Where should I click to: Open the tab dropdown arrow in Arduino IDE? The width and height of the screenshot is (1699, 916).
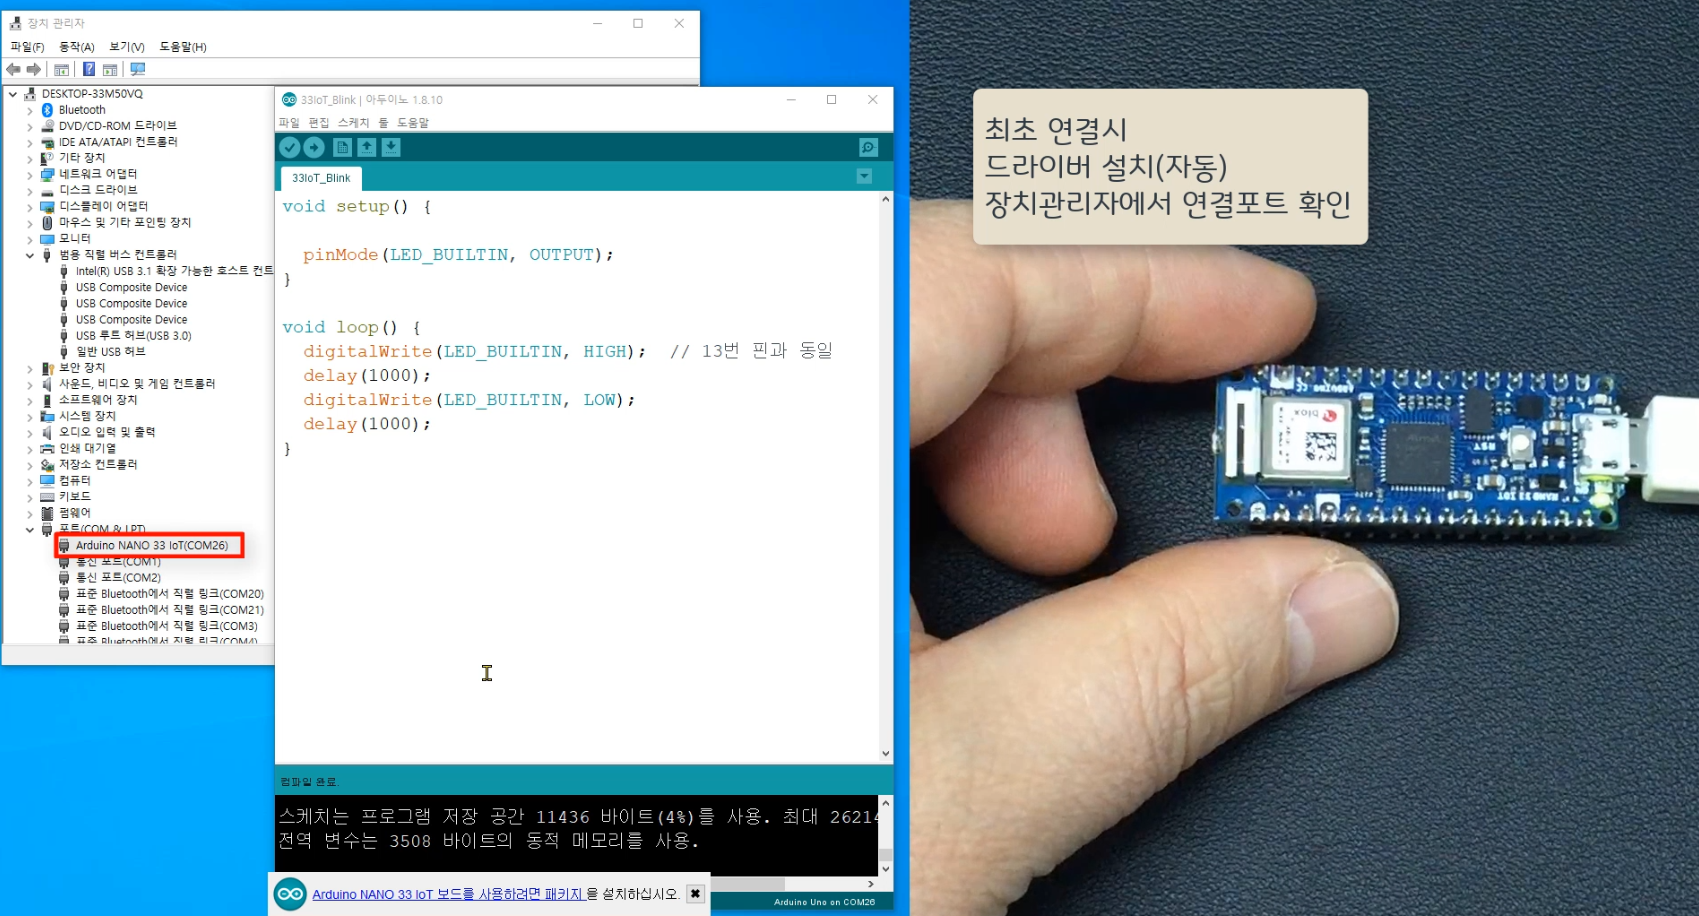point(865,177)
